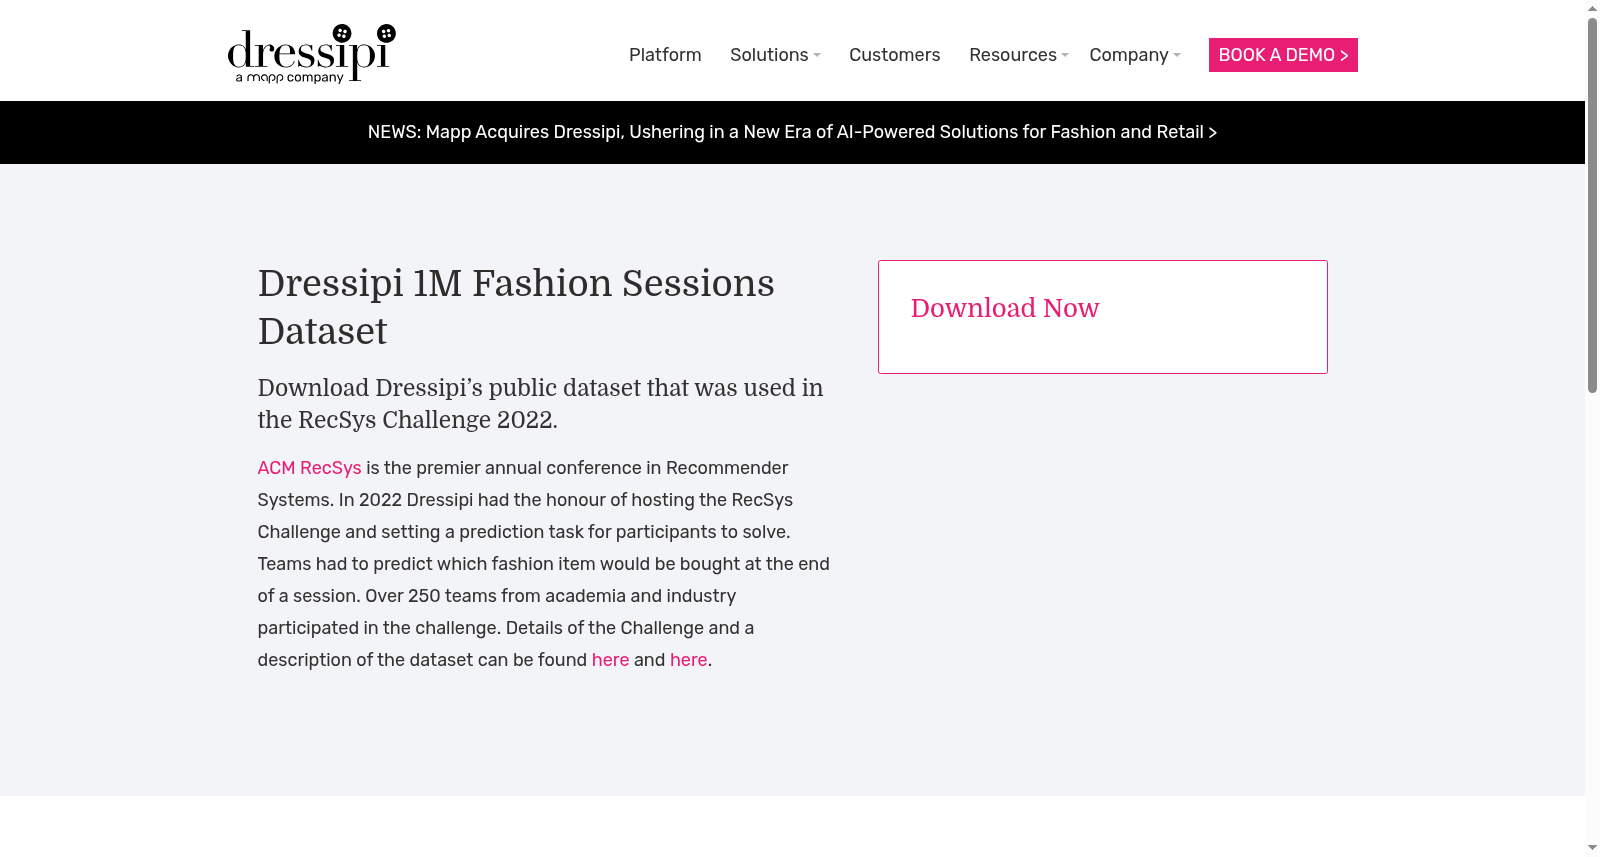This screenshot has height=857, width=1600.
Task: Expand the Solutions dropdown
Action: point(775,55)
